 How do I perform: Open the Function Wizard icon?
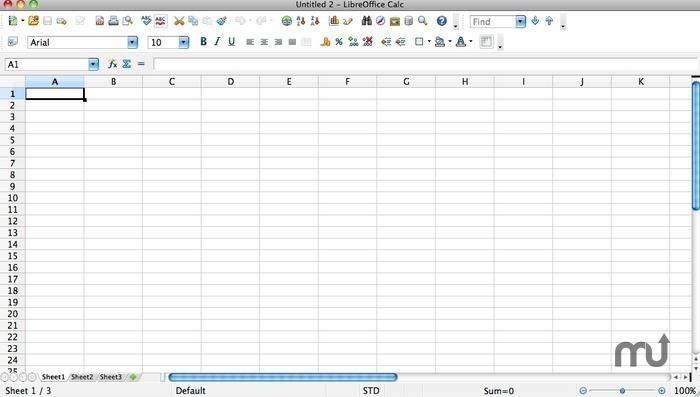point(112,64)
